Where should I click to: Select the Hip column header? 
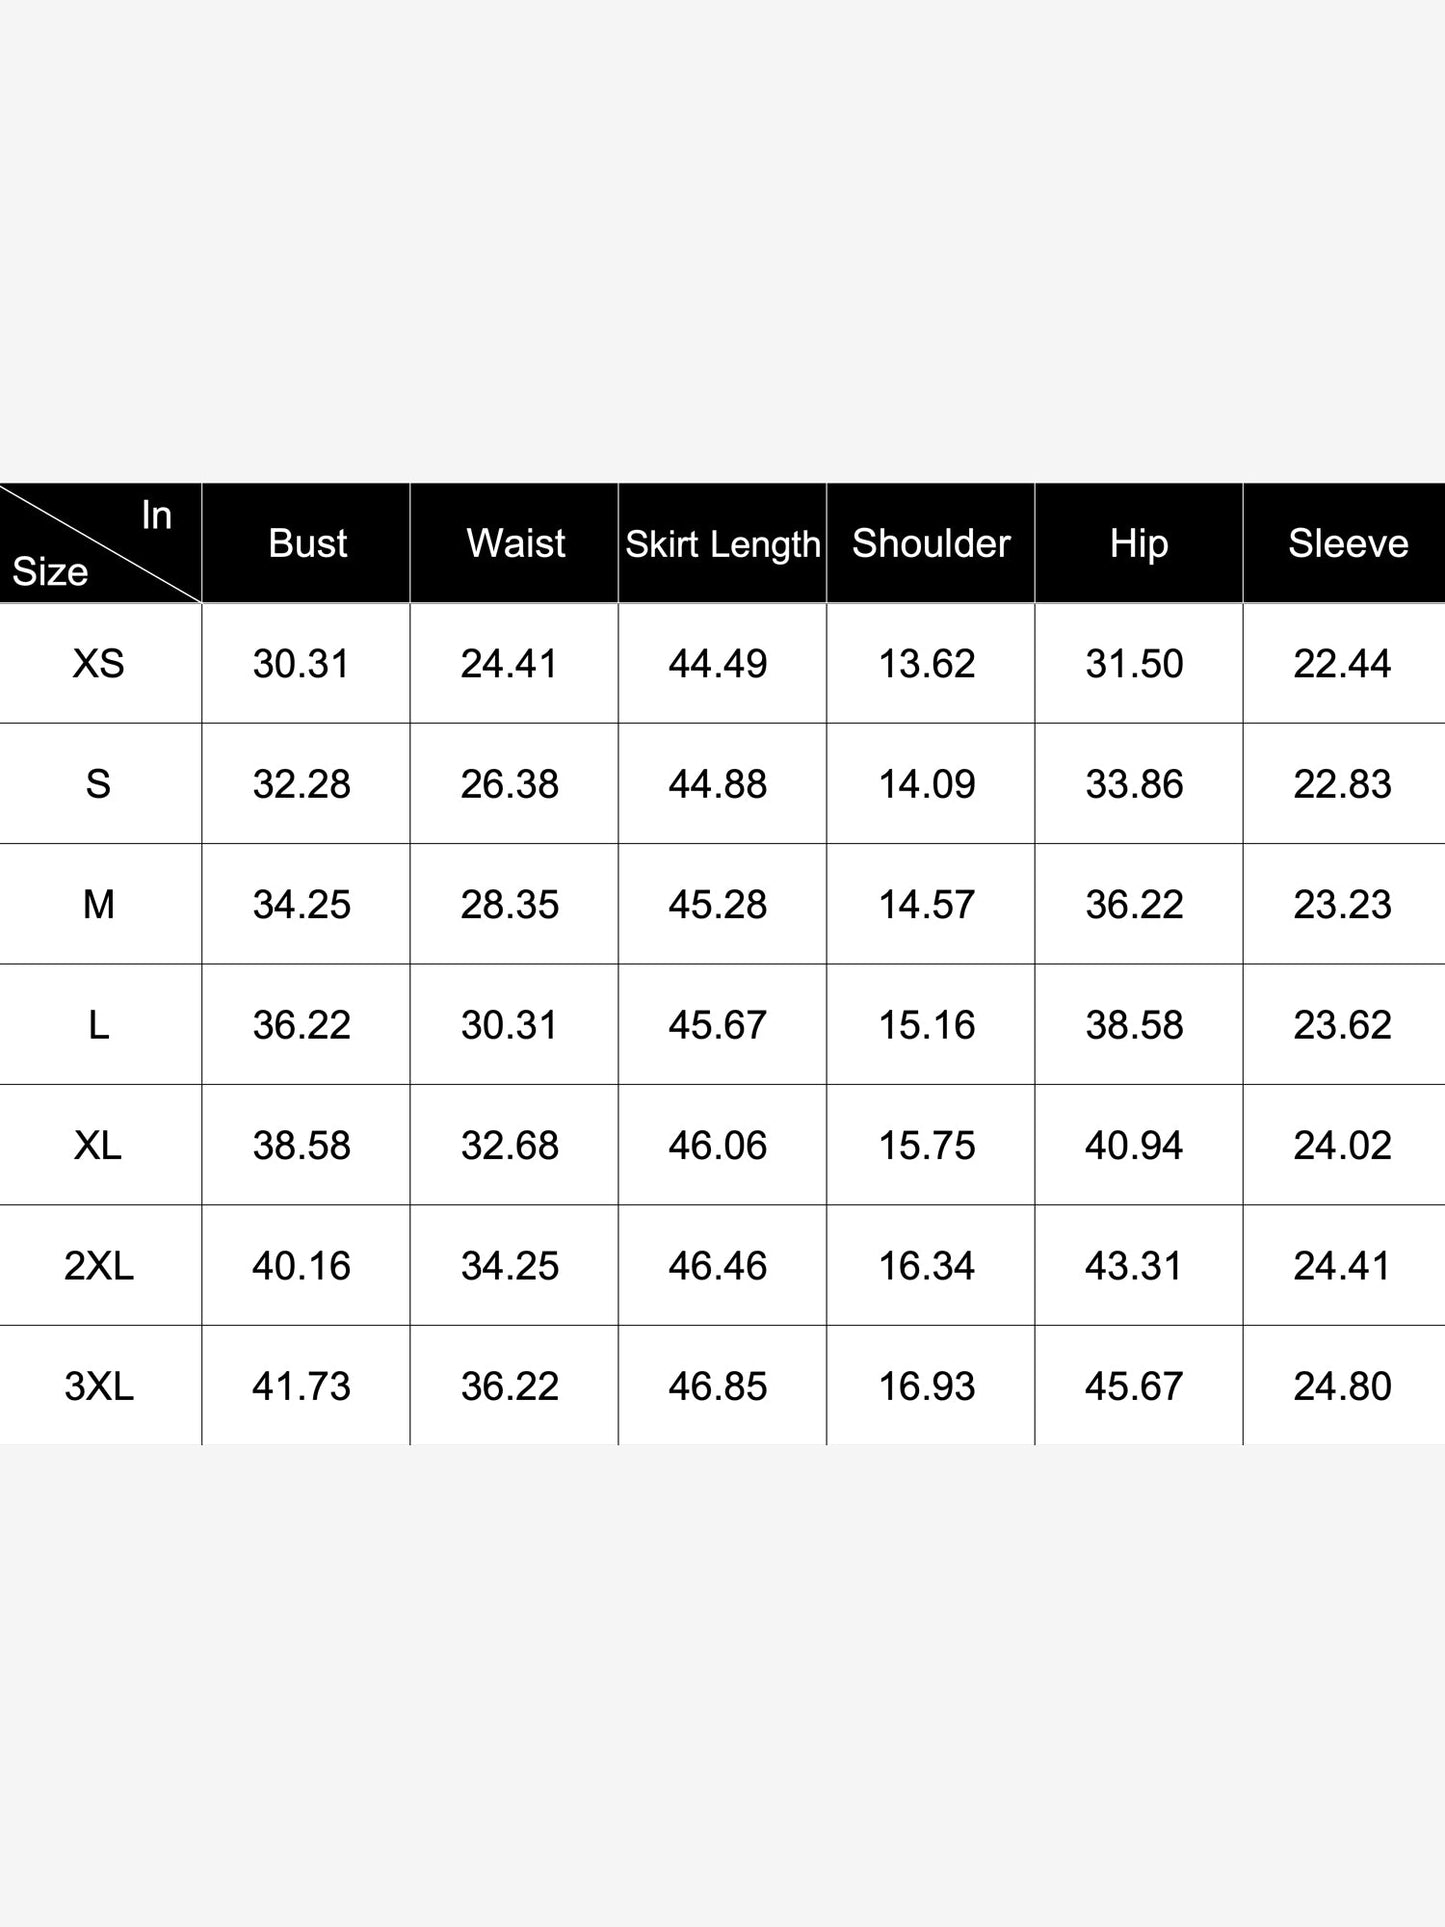click(x=1138, y=543)
